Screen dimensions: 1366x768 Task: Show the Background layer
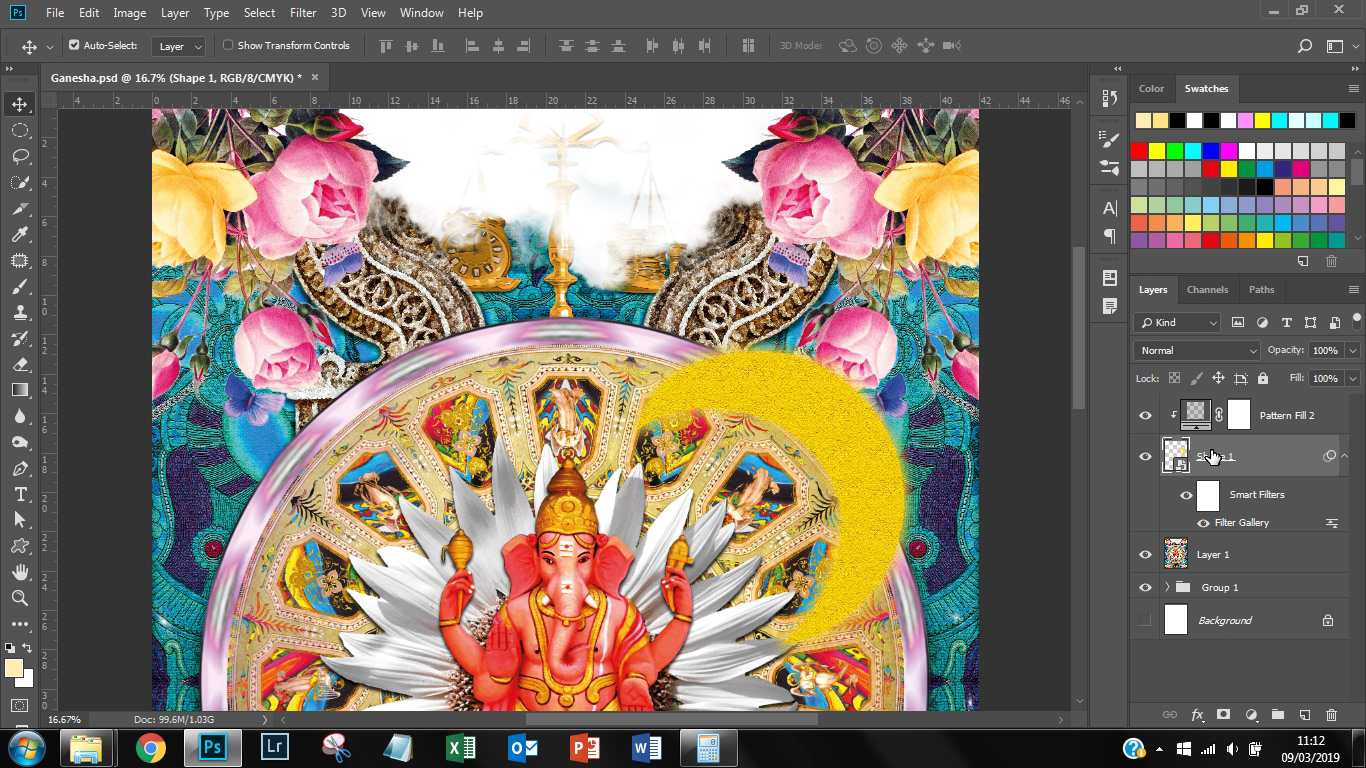(1145, 620)
